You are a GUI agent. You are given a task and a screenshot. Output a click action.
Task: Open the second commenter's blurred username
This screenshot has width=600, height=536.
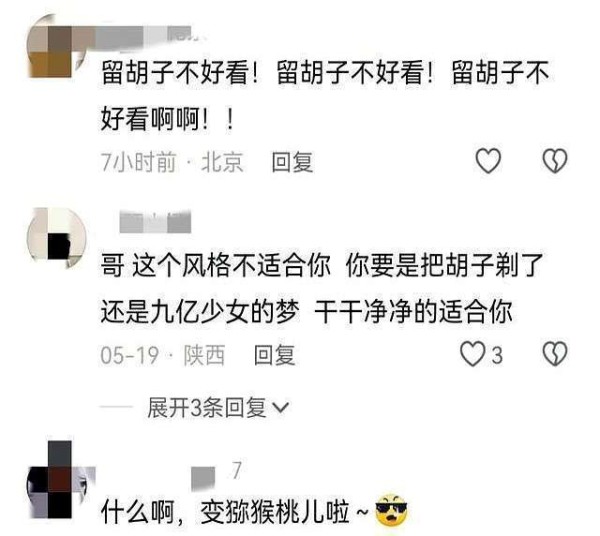155,222
